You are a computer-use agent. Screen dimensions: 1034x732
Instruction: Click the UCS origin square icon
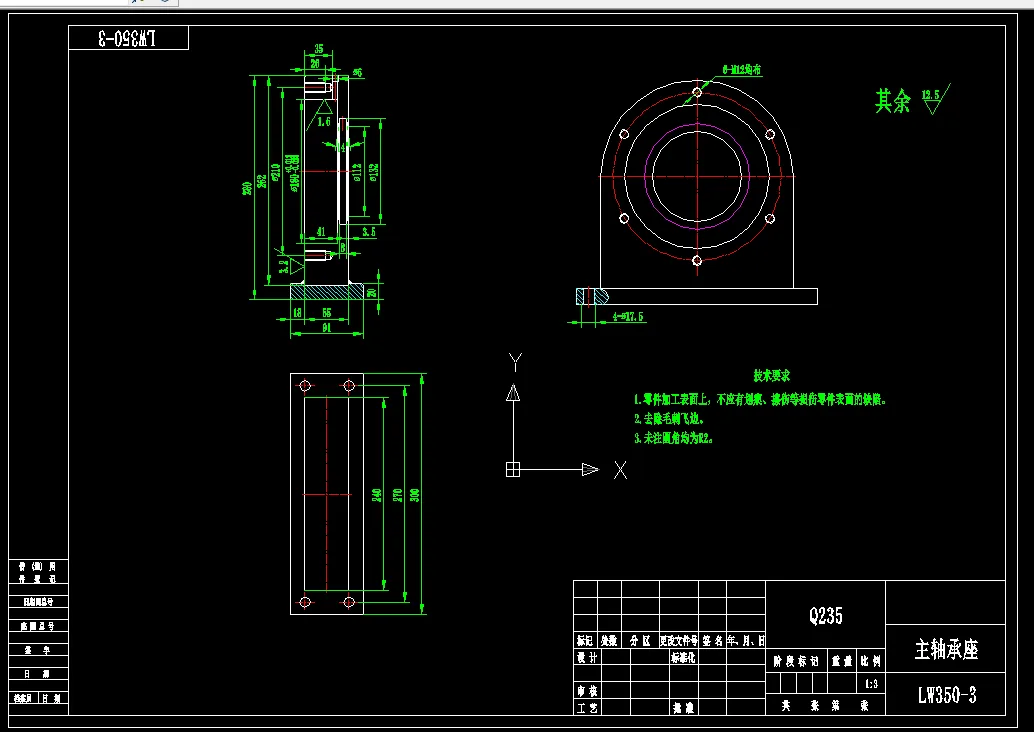tap(513, 470)
